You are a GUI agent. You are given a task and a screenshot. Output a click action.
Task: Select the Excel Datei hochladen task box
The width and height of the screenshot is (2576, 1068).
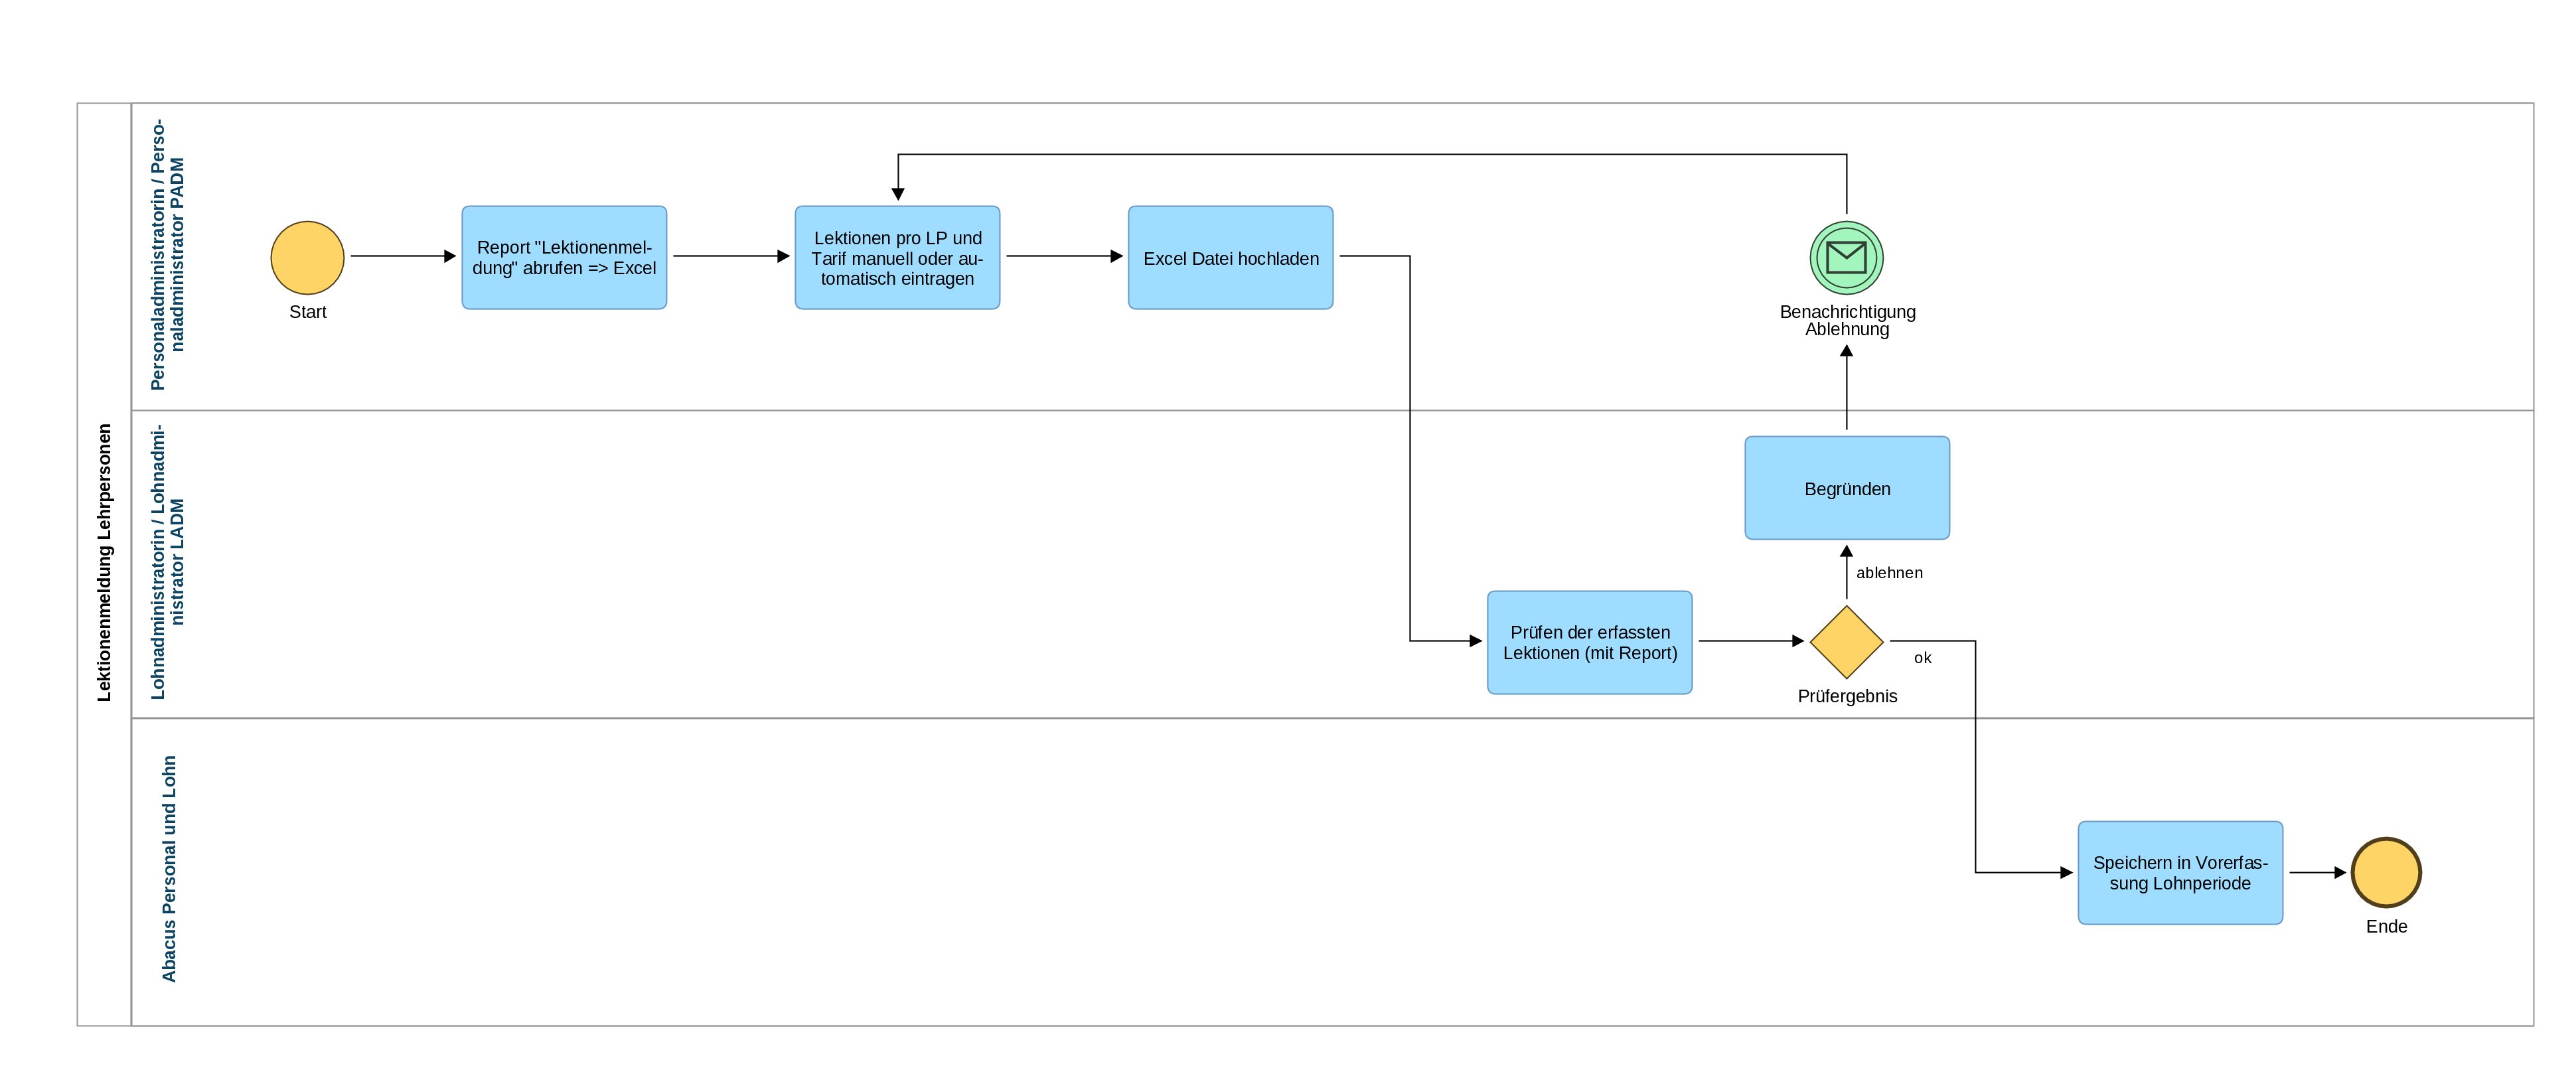pos(1230,257)
